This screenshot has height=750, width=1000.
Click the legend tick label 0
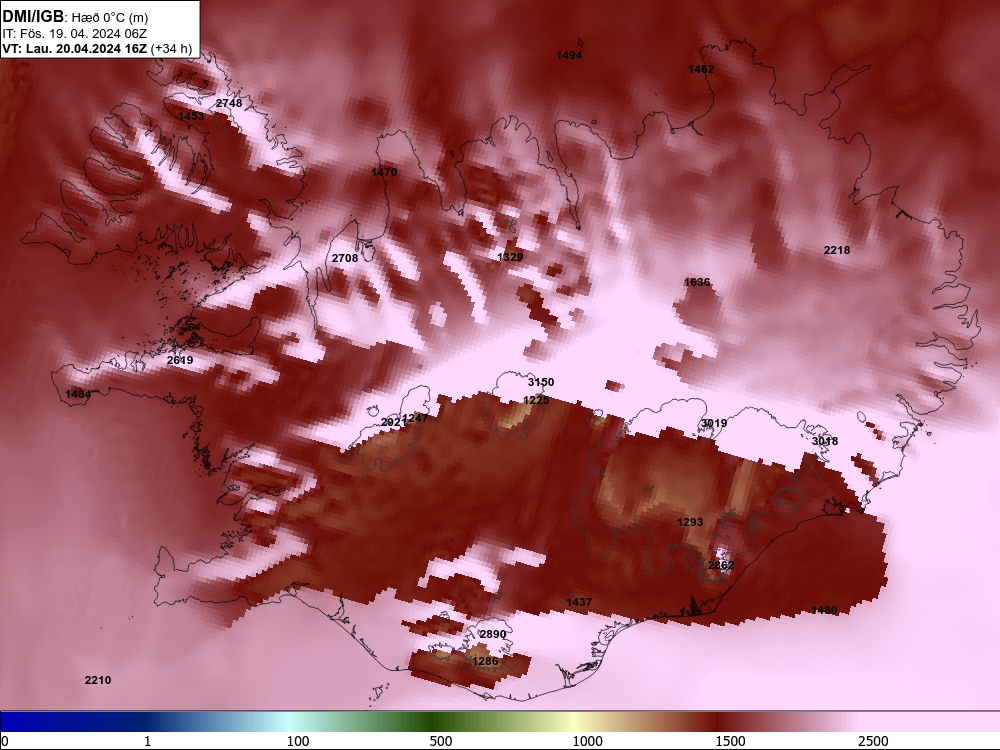coord(5,741)
